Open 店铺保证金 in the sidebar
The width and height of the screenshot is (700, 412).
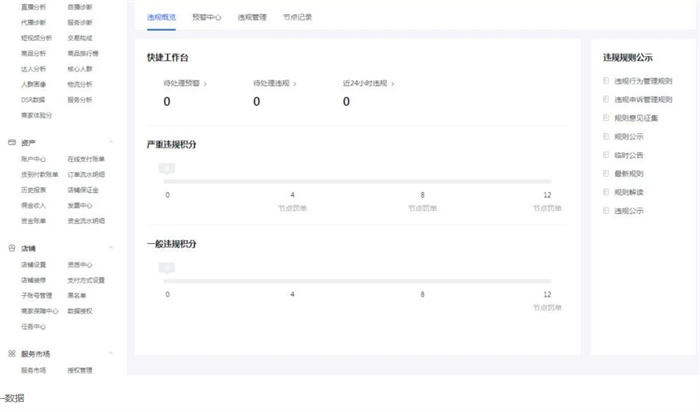83,190
